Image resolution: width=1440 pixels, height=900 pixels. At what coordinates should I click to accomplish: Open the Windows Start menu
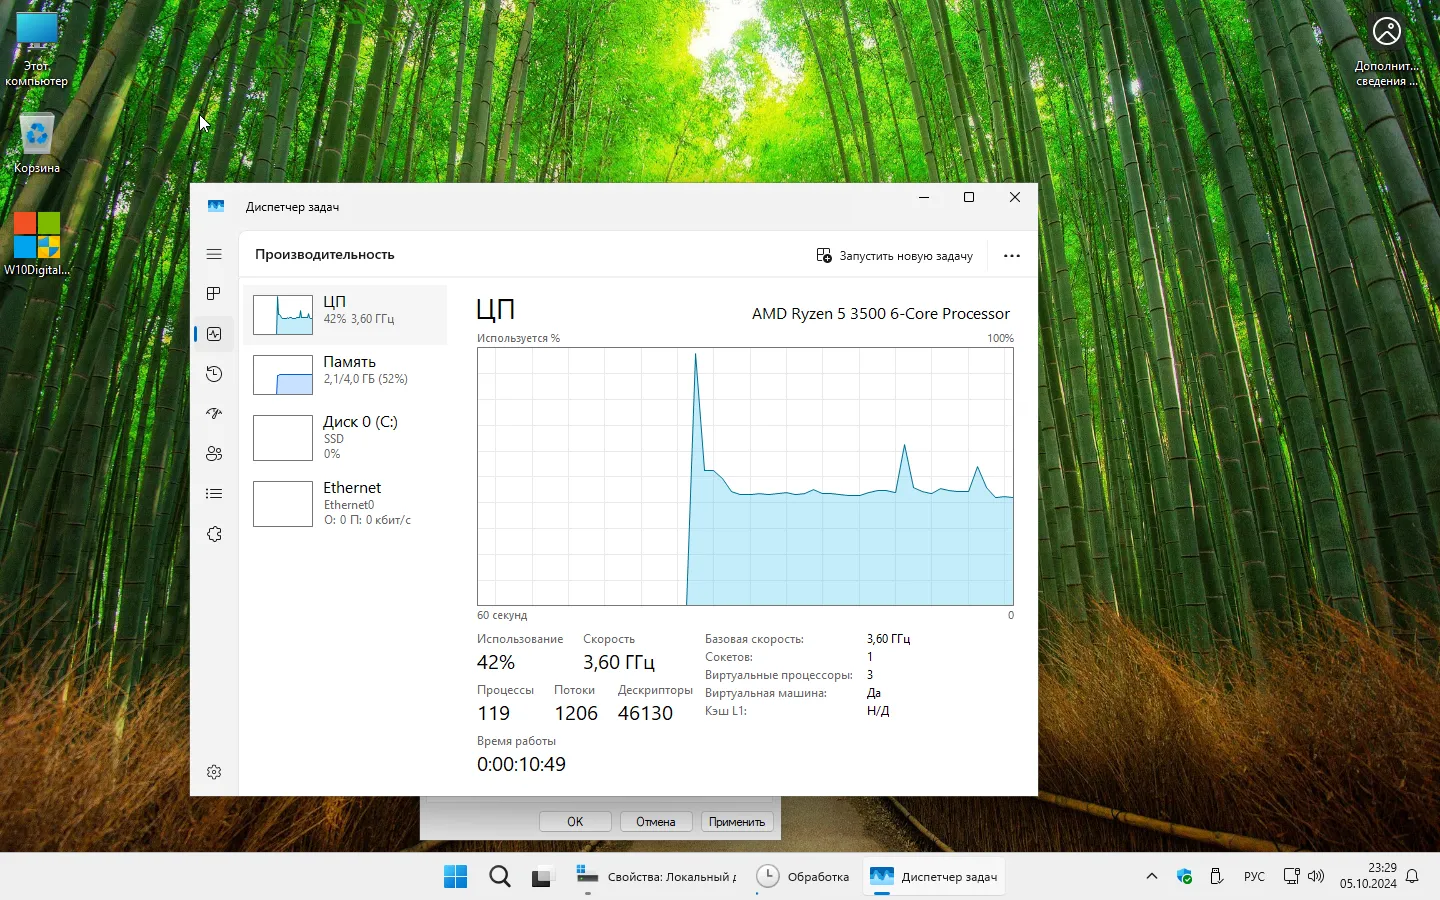click(456, 877)
